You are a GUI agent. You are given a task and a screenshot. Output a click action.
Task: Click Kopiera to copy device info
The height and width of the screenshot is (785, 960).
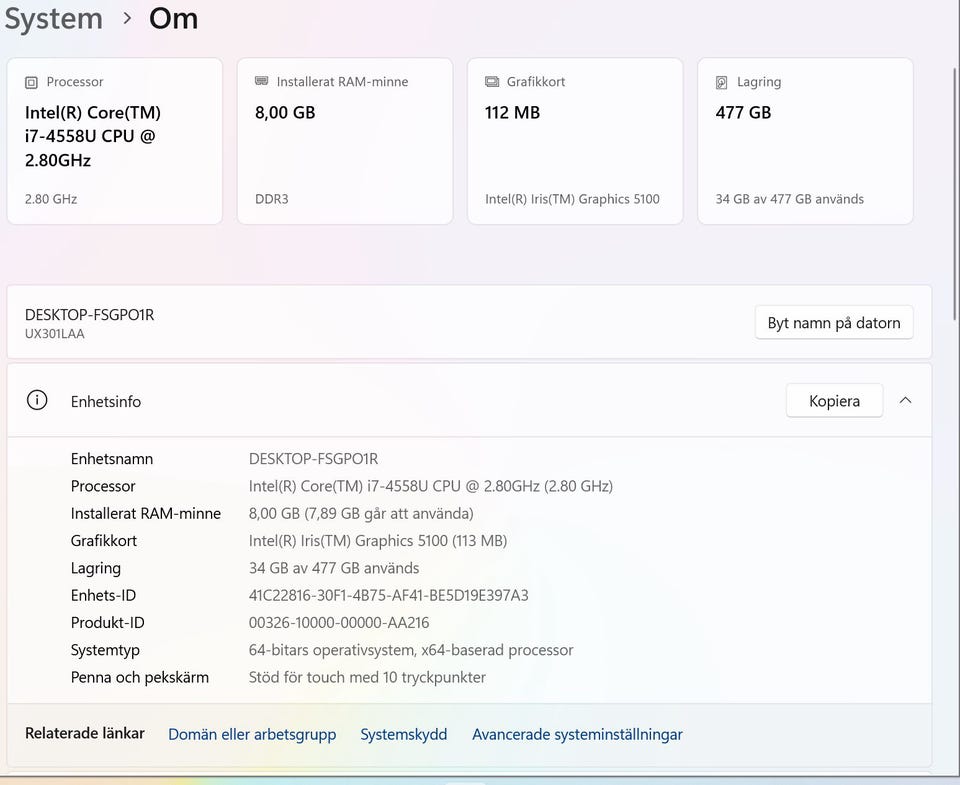coord(834,400)
